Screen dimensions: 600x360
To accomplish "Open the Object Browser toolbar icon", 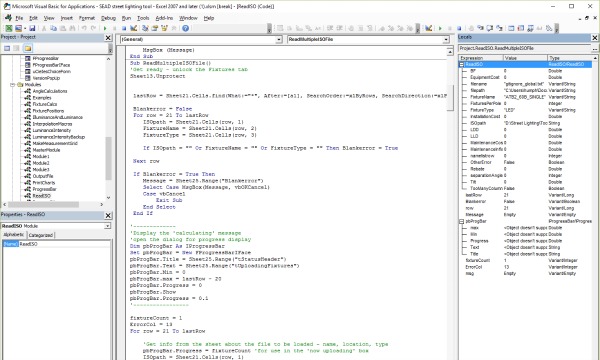I will pyautogui.click(x=164, y=28).
